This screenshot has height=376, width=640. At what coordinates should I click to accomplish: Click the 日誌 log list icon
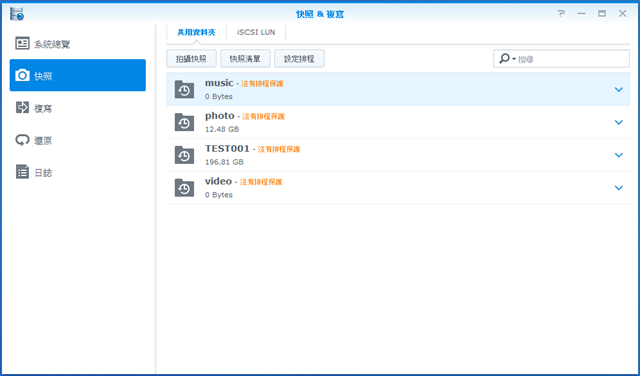click(x=22, y=172)
